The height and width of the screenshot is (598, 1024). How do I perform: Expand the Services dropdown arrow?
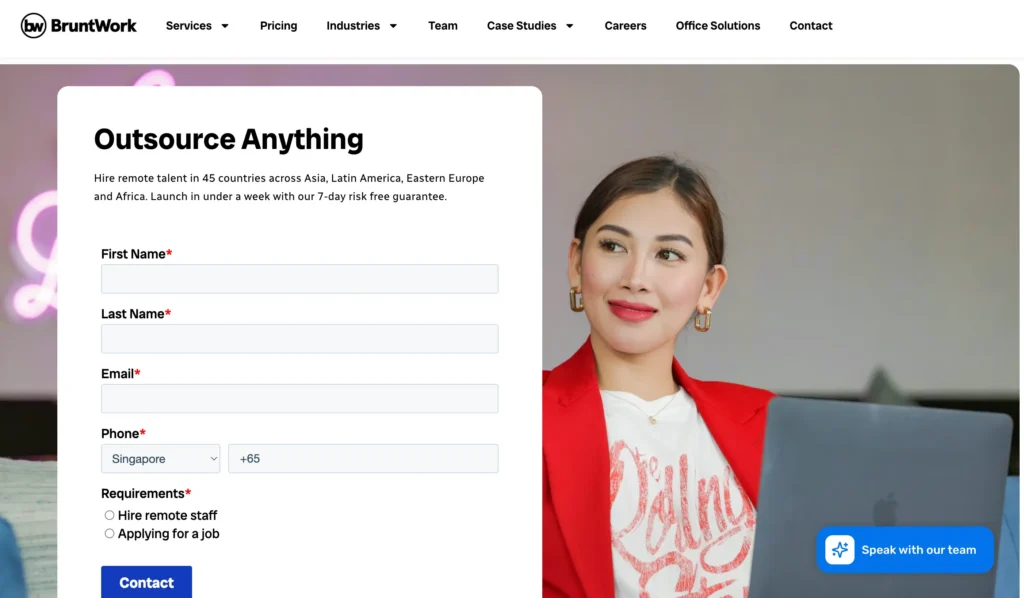[225, 26]
